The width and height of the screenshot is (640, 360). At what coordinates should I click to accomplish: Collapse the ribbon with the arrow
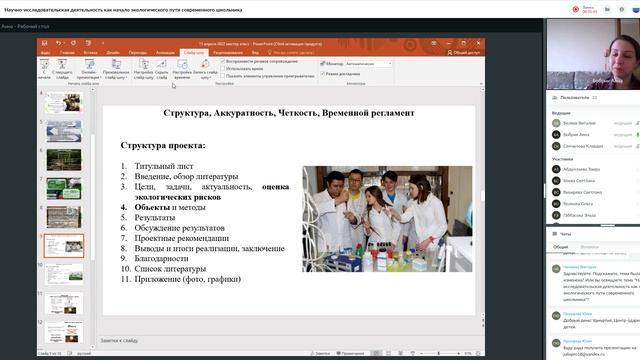[481, 83]
